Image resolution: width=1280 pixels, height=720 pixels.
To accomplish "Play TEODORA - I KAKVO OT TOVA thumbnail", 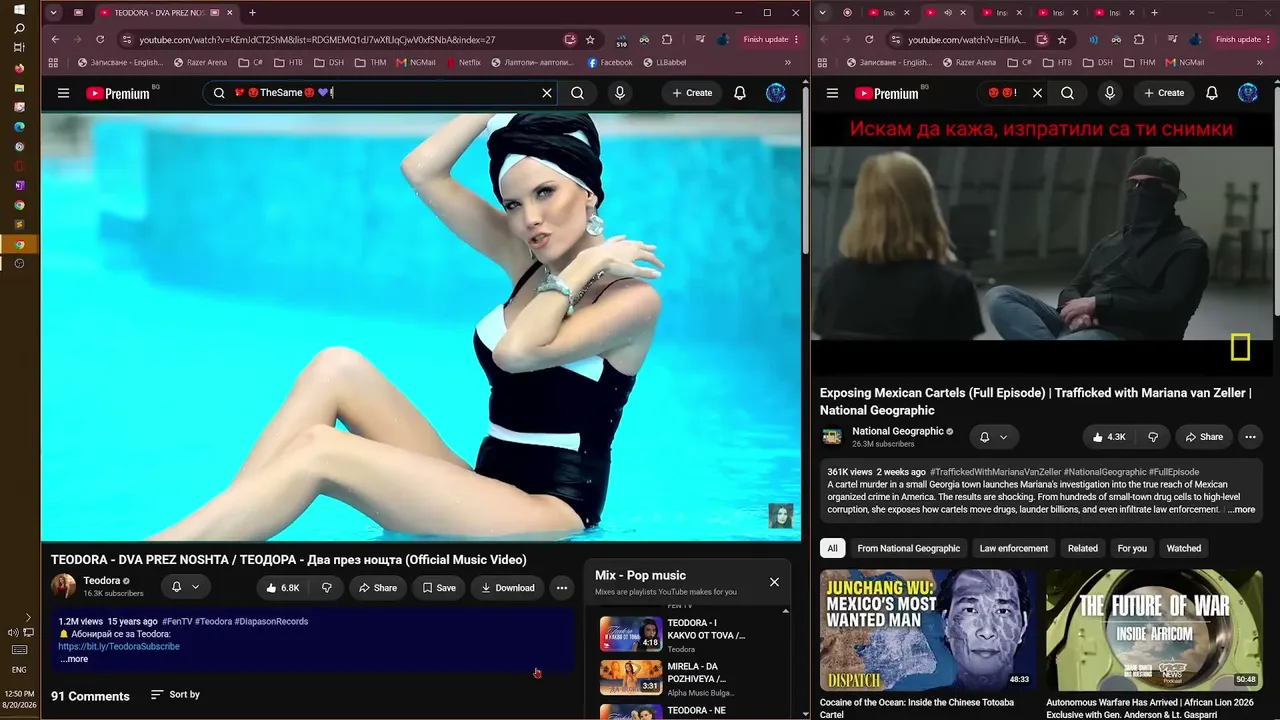I will [x=631, y=633].
